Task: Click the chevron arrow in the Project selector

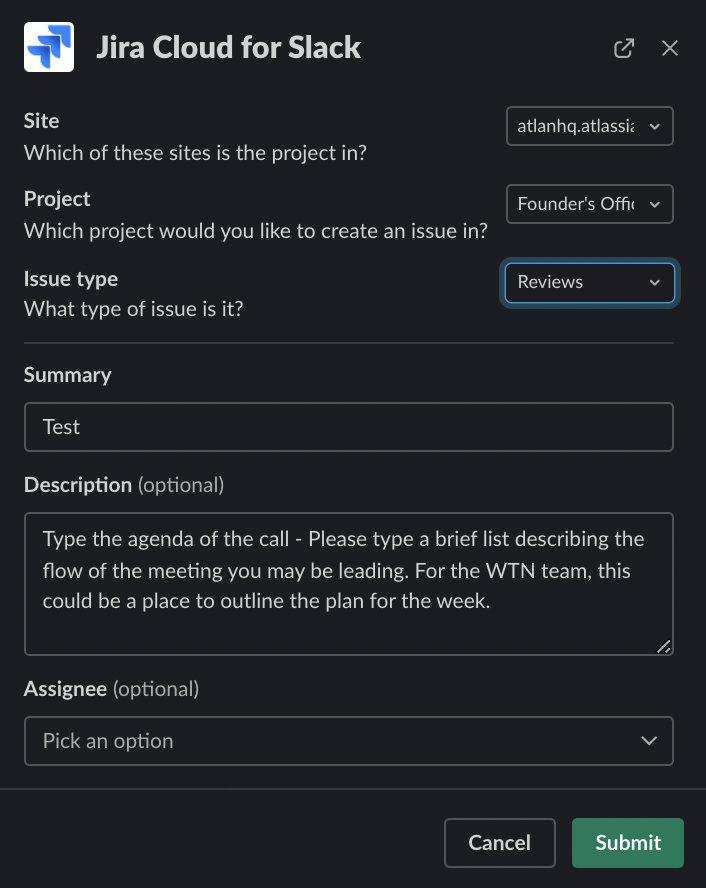Action: coord(655,204)
